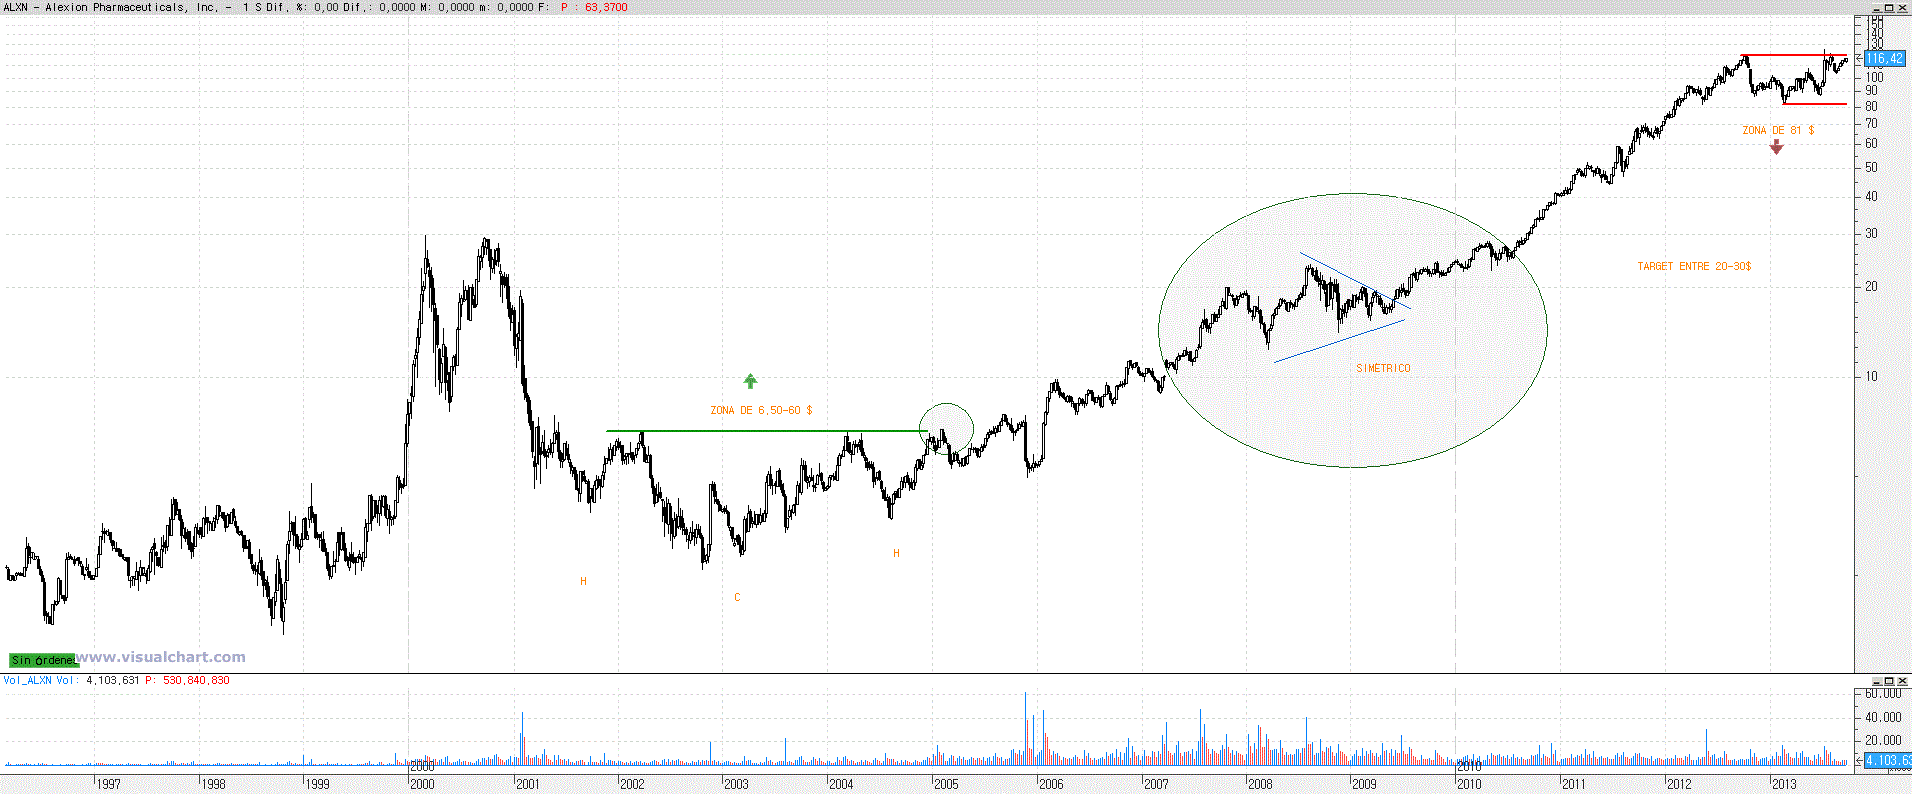The image size is (1912, 794).
Task: Select the 'ZONA DE 6,50-60 $' annotation
Action: coord(761,410)
